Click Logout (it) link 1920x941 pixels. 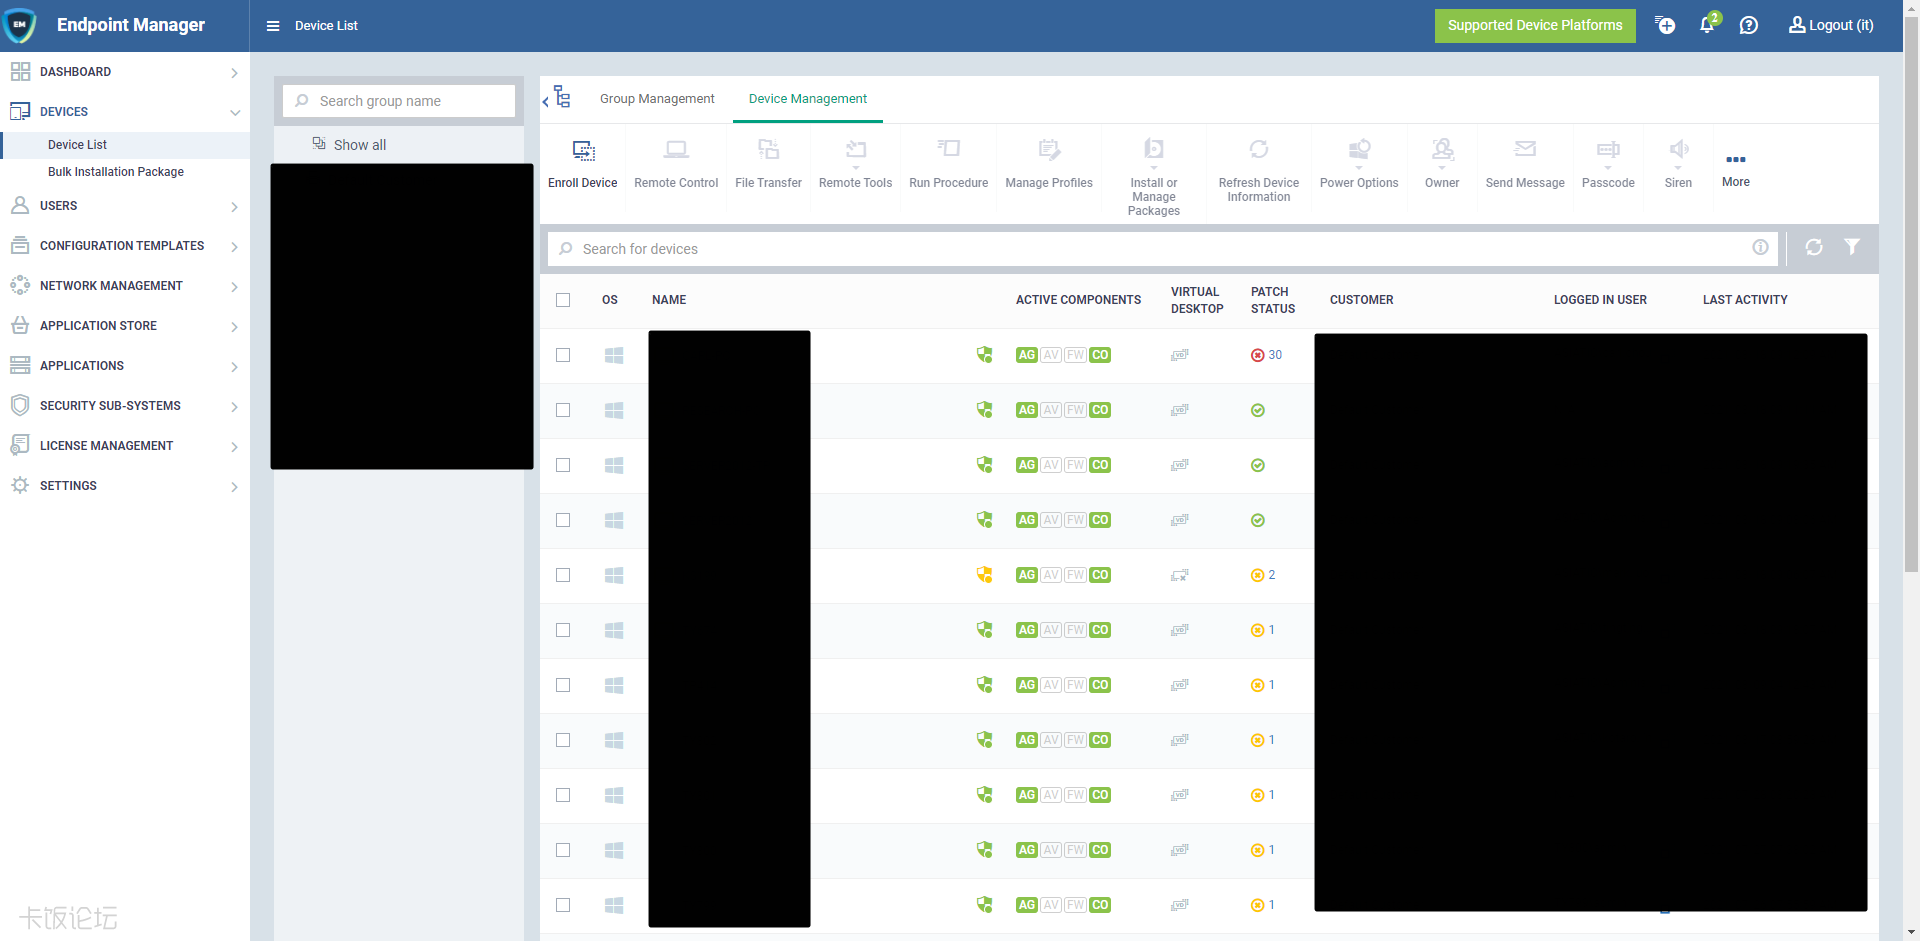click(1831, 25)
